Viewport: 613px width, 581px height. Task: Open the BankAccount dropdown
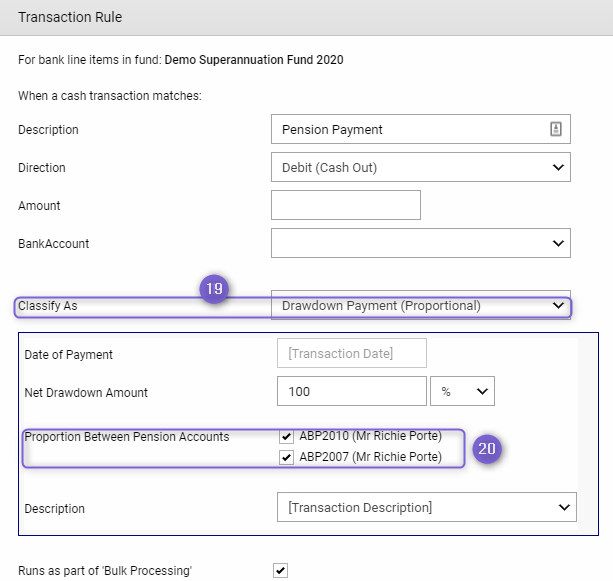[x=421, y=243]
